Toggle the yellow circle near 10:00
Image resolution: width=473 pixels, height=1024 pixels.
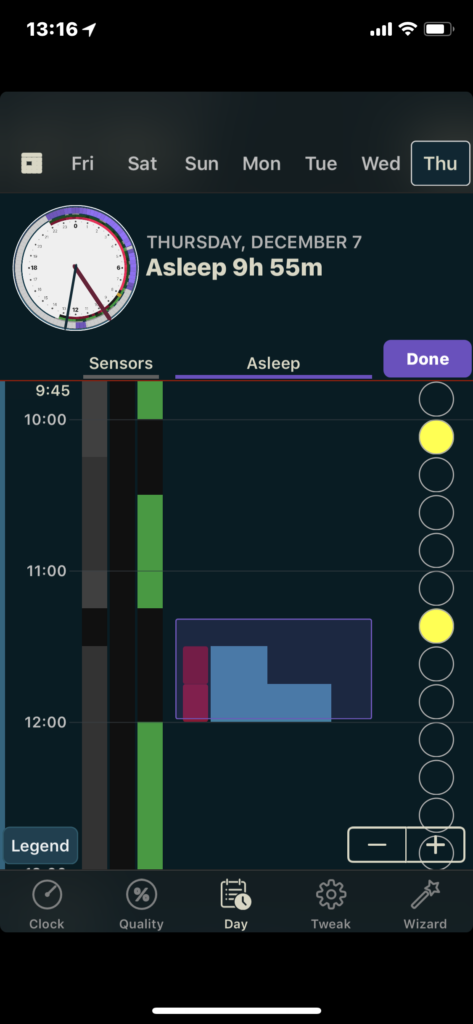coord(436,438)
